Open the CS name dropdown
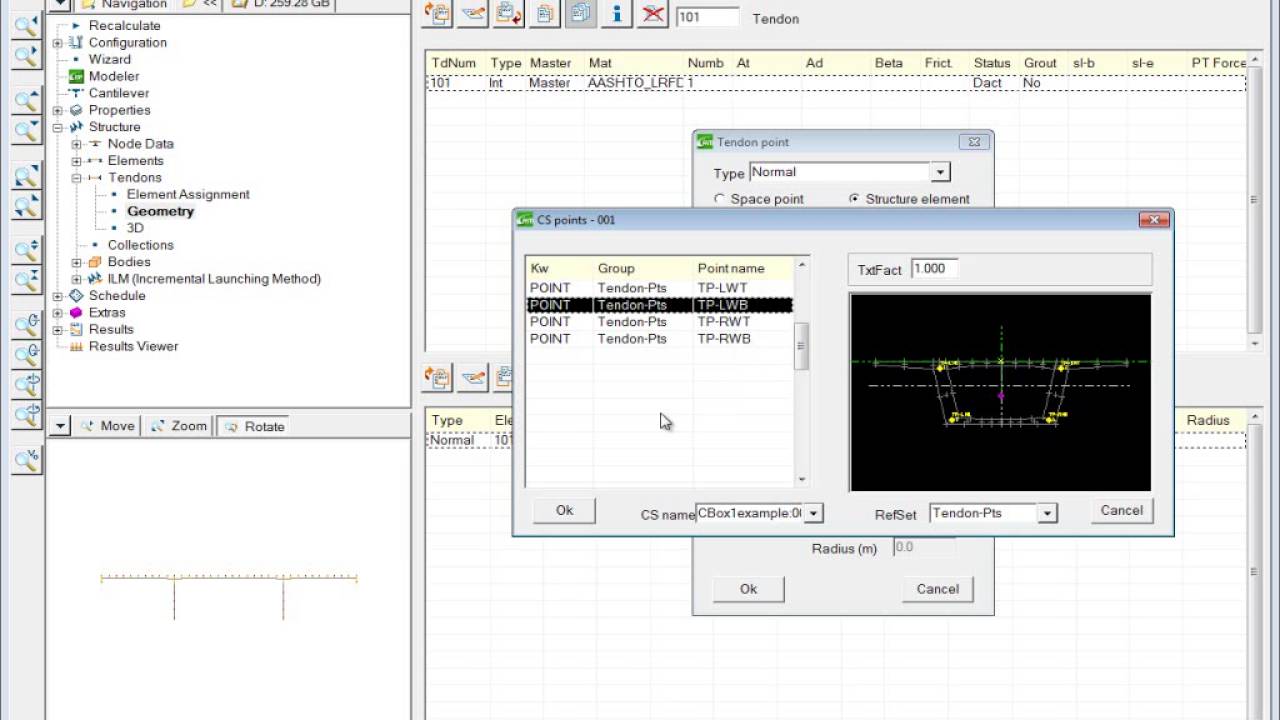1280x720 pixels. 813,513
